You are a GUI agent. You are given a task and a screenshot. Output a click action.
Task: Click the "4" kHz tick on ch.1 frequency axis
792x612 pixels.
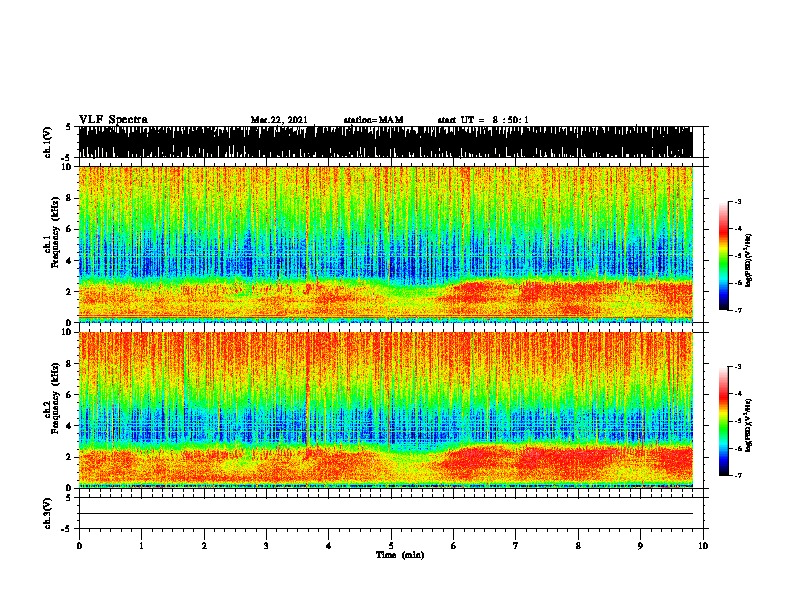pyautogui.click(x=70, y=261)
